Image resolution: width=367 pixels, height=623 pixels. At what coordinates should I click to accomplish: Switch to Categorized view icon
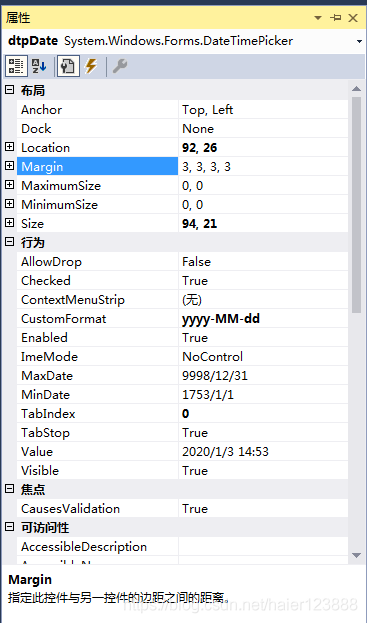pos(16,66)
